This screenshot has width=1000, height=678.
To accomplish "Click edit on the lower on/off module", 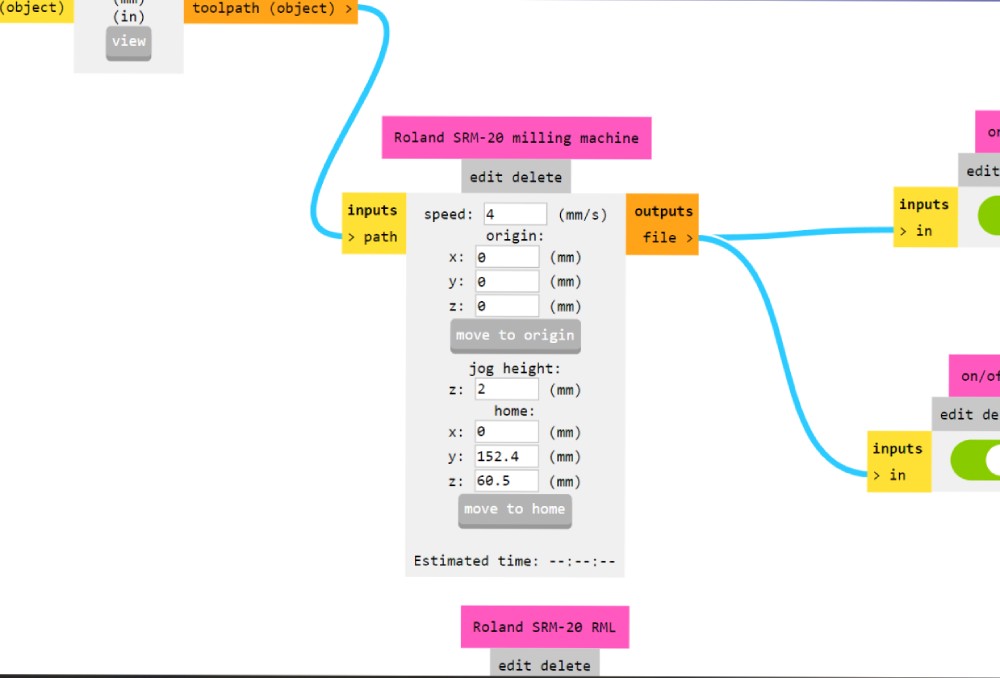I will click(x=956, y=415).
